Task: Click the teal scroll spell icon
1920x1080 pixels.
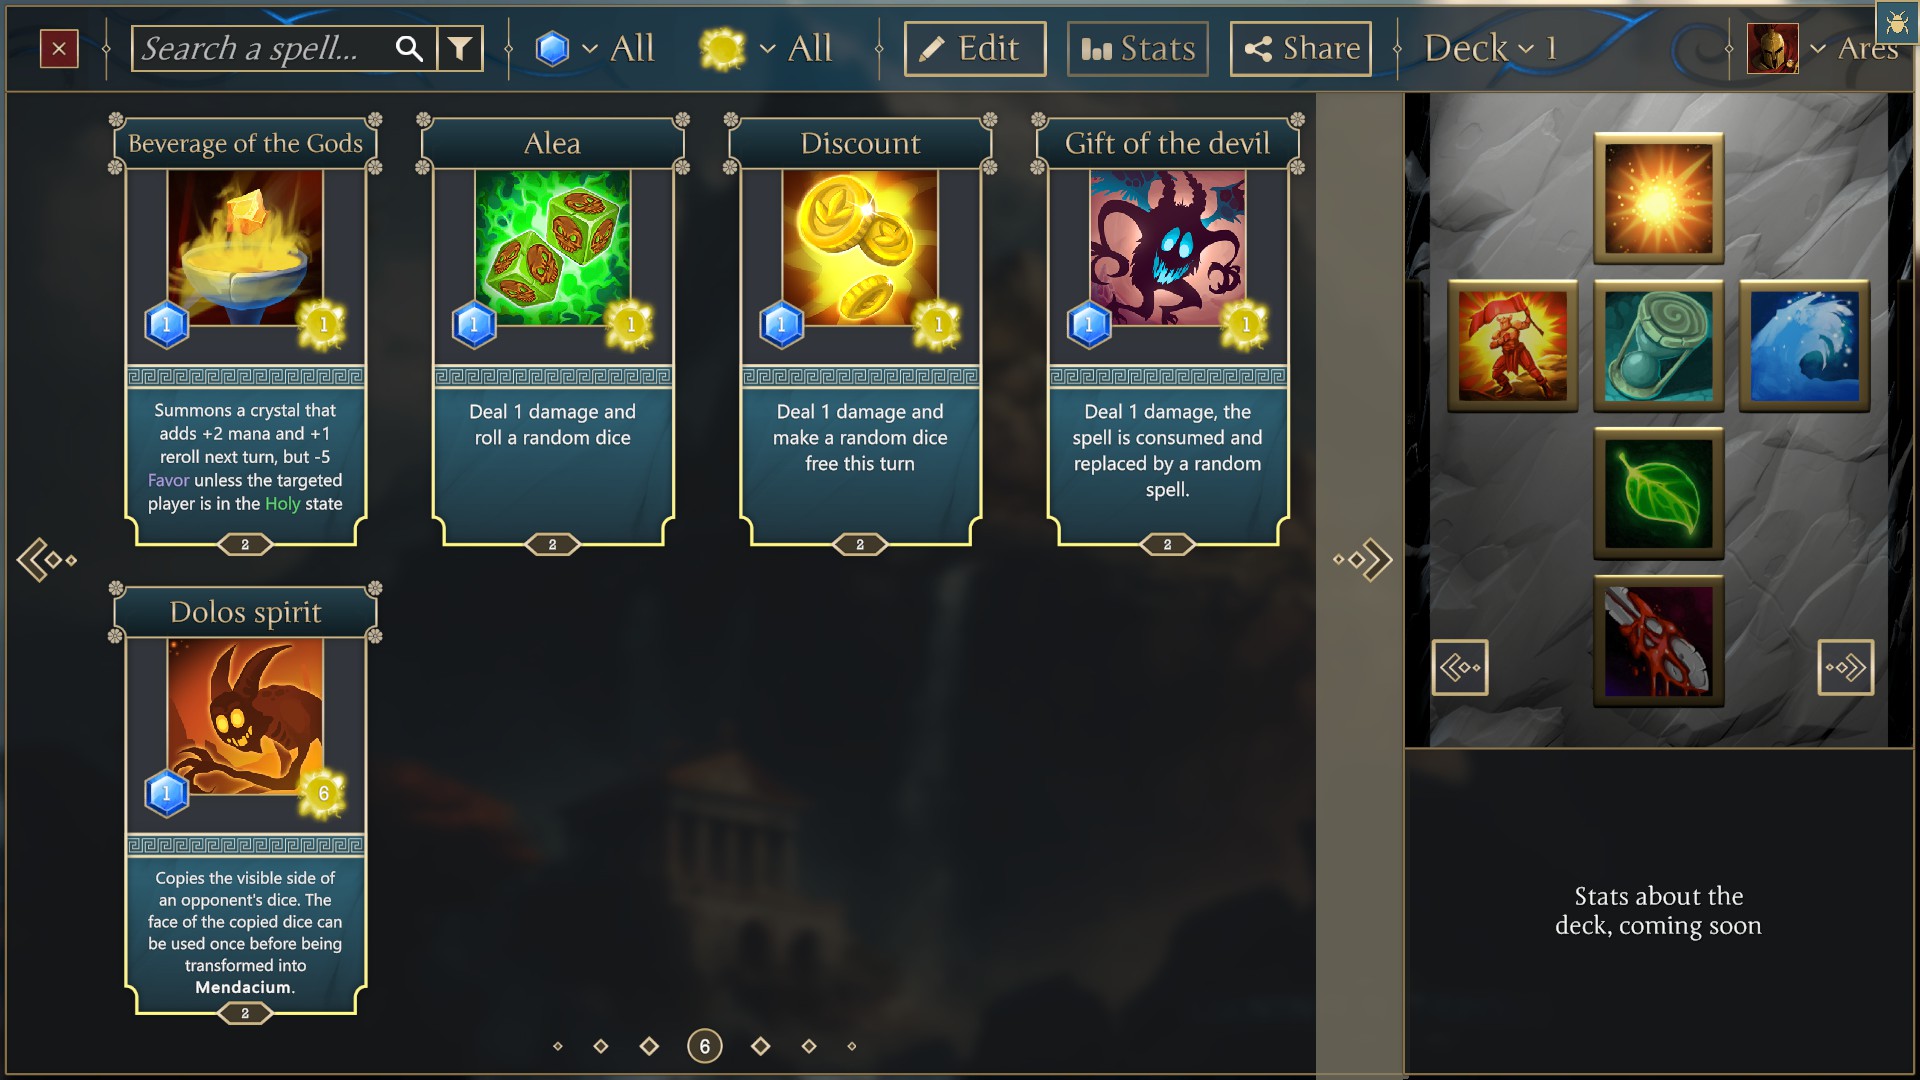Action: point(1658,346)
